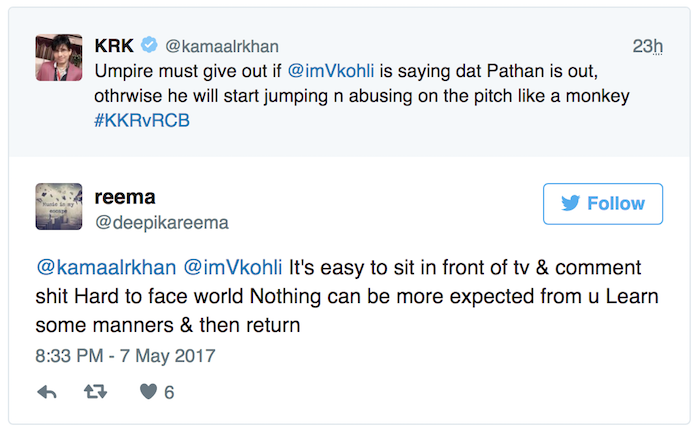Screen dimensions: 700x434
Task: Click @imVkohli mention in KRK's tweet
Action: (x=331, y=72)
